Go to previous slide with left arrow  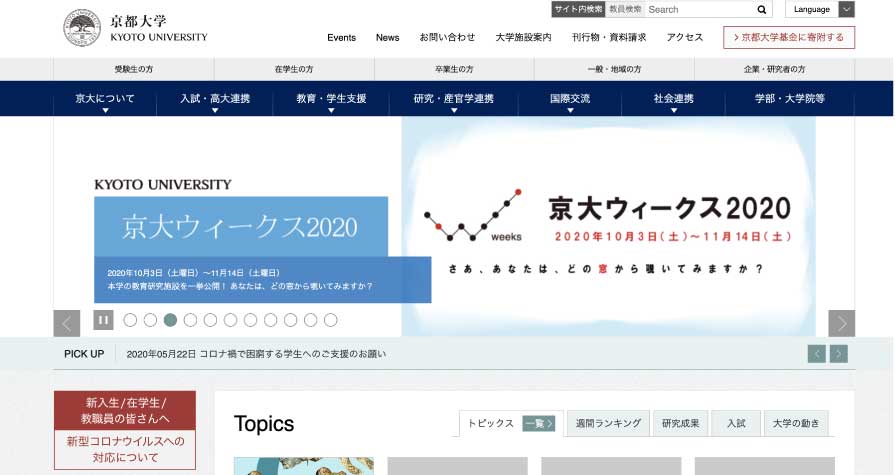(x=67, y=324)
